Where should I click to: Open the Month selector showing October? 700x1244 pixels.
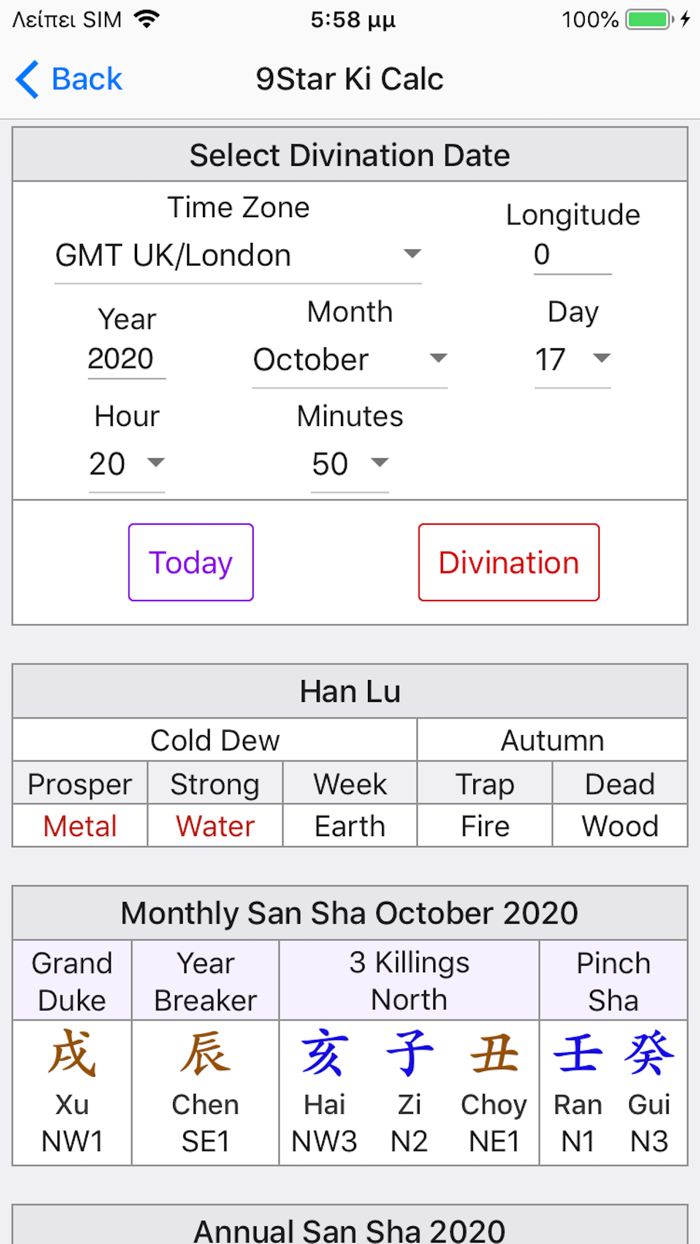pos(349,360)
